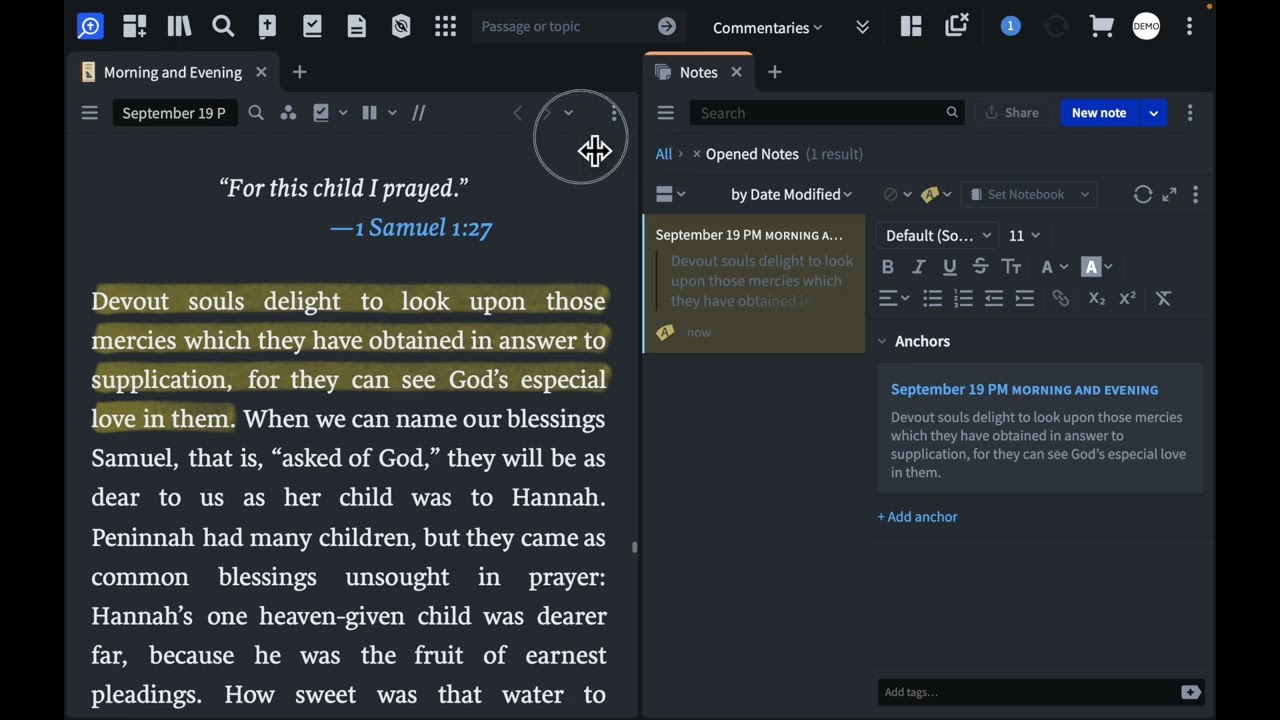Screen dimensions: 1280x720
Task: Click the Add anchor link
Action: pyautogui.click(x=917, y=517)
